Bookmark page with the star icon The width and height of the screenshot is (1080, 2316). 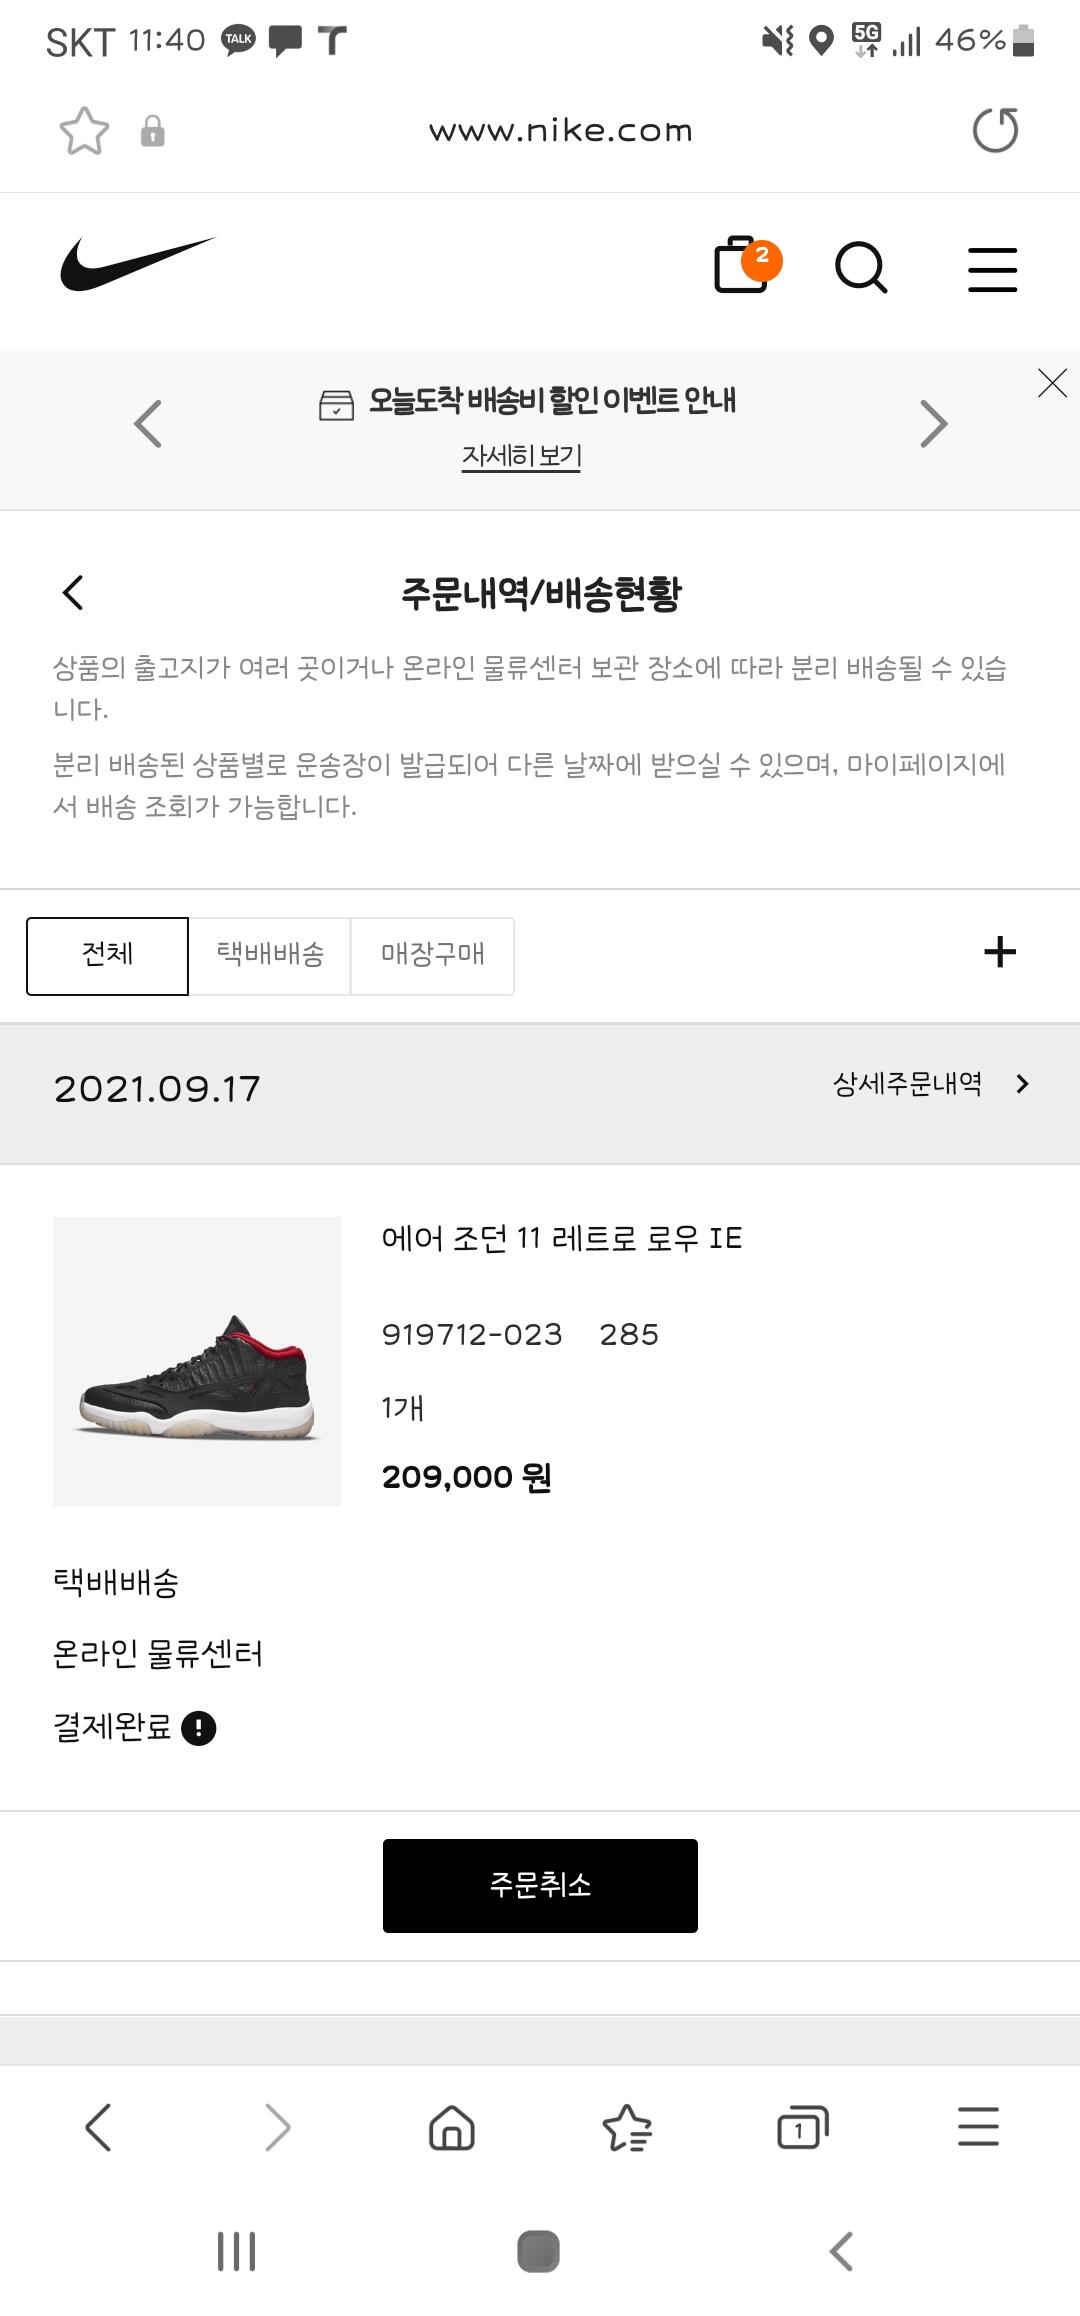pos(84,131)
